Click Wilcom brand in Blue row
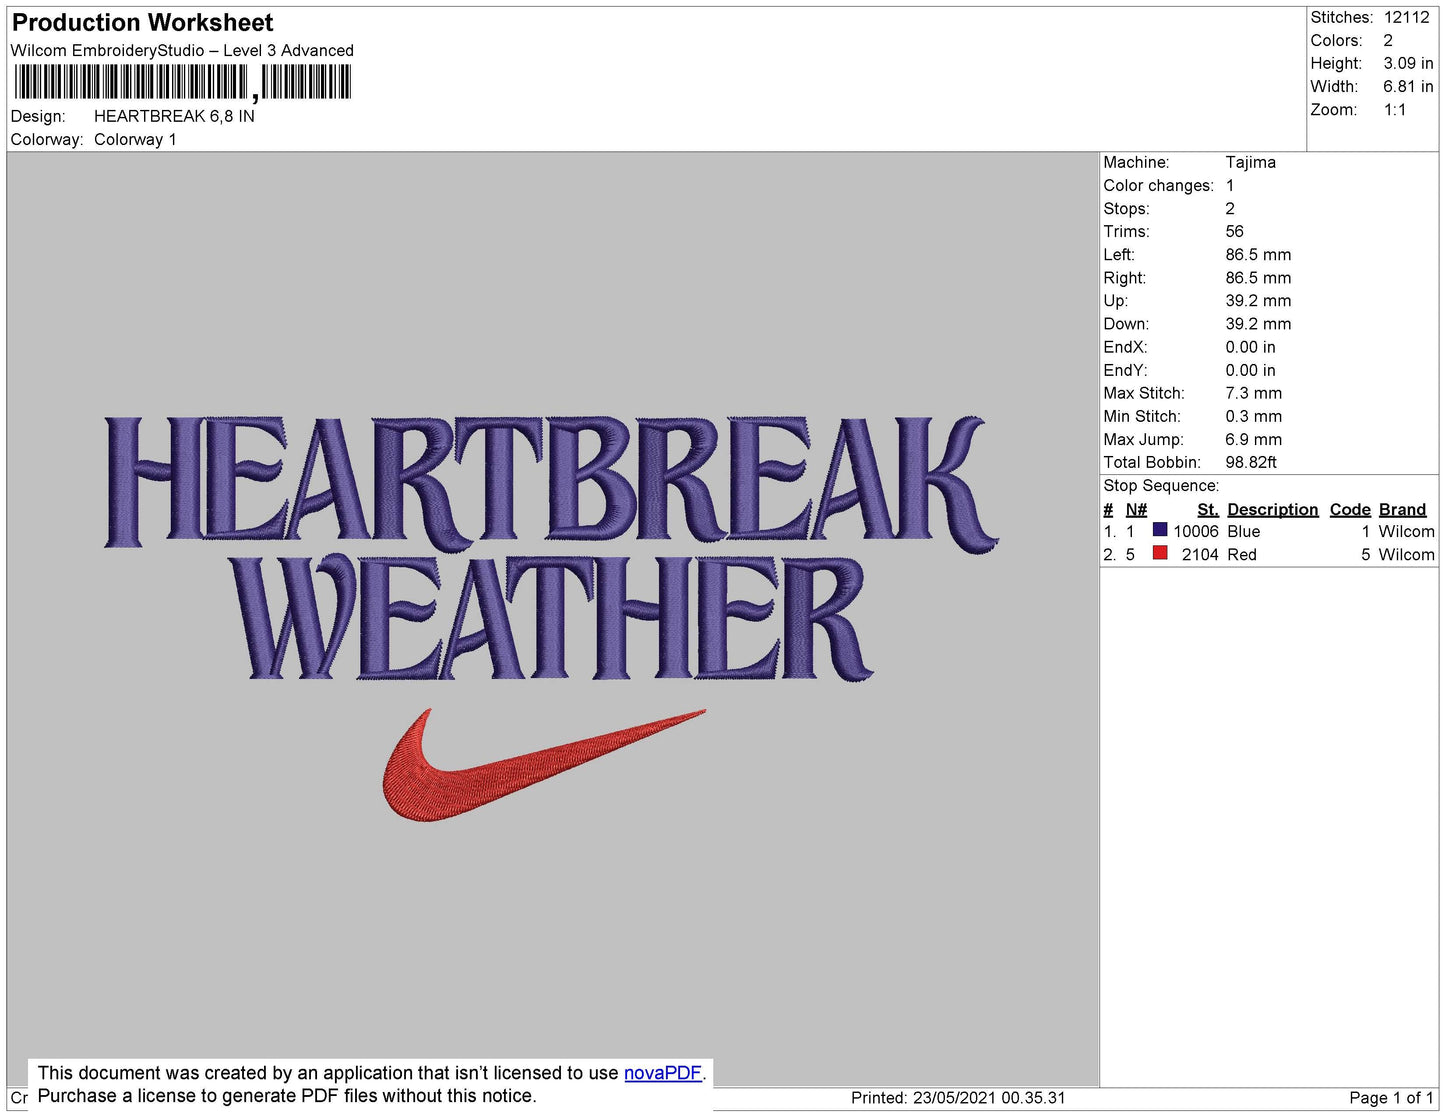Screen dimensions: 1445x1117 [1406, 531]
